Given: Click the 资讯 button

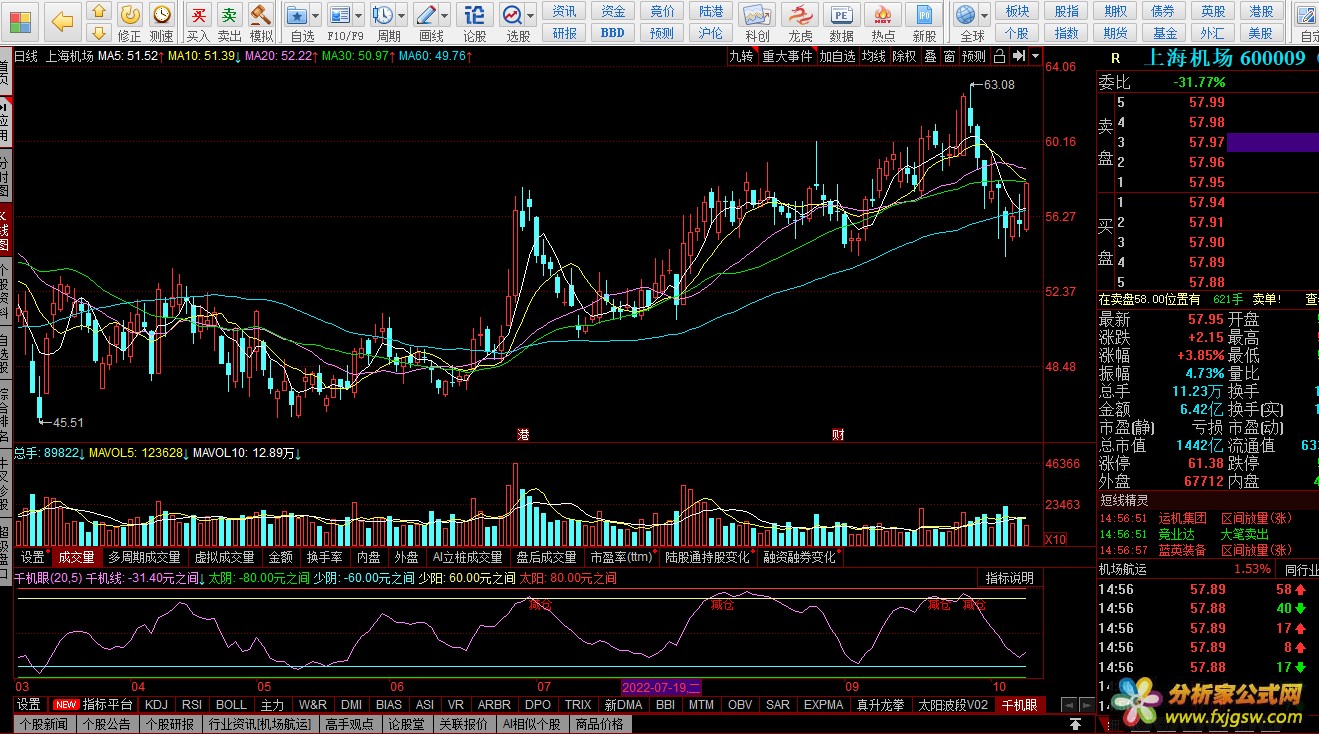Looking at the screenshot, I should point(565,11).
